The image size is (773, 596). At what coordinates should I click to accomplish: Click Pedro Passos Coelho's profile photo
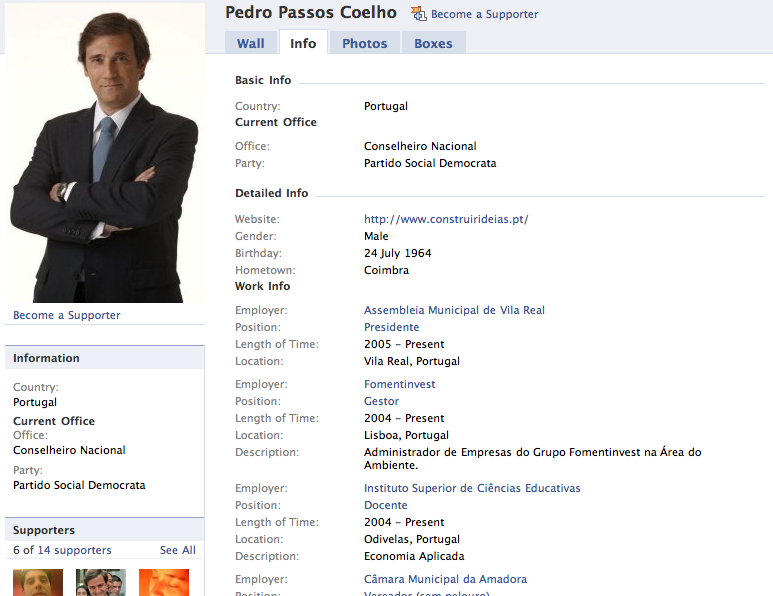[x=105, y=153]
